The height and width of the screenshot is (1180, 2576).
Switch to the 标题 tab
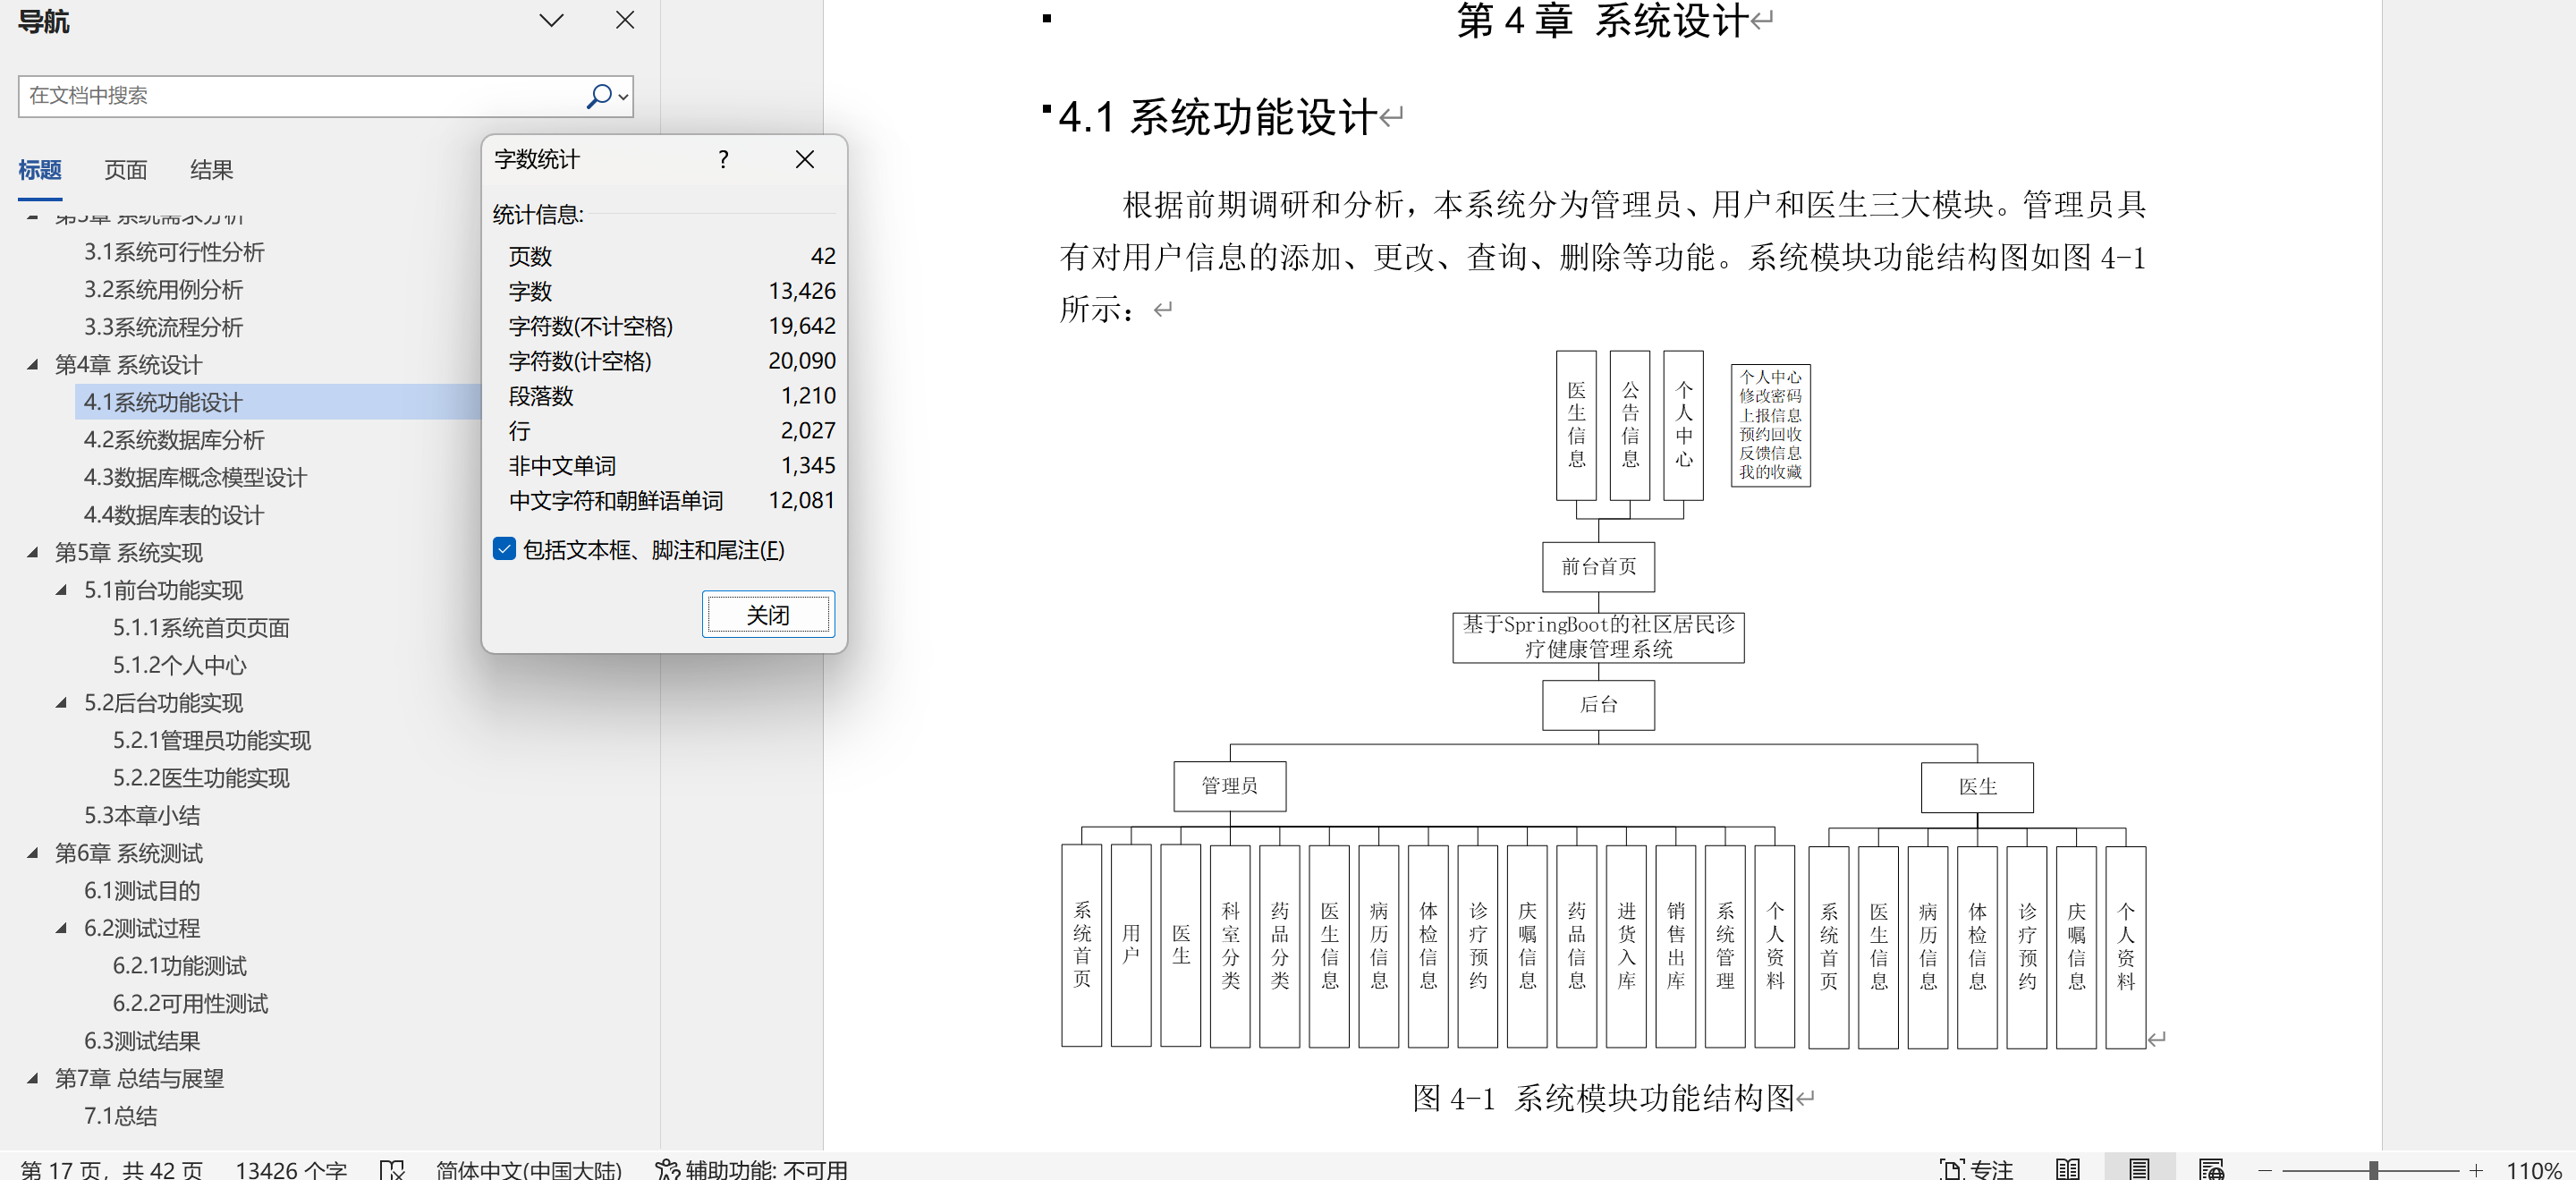40,170
